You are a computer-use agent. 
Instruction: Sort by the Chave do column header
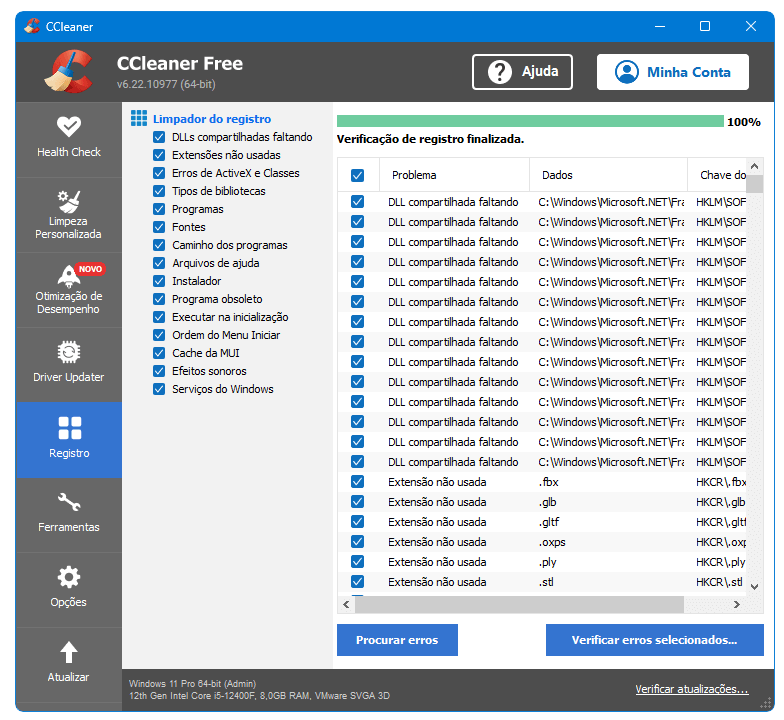[717, 175]
